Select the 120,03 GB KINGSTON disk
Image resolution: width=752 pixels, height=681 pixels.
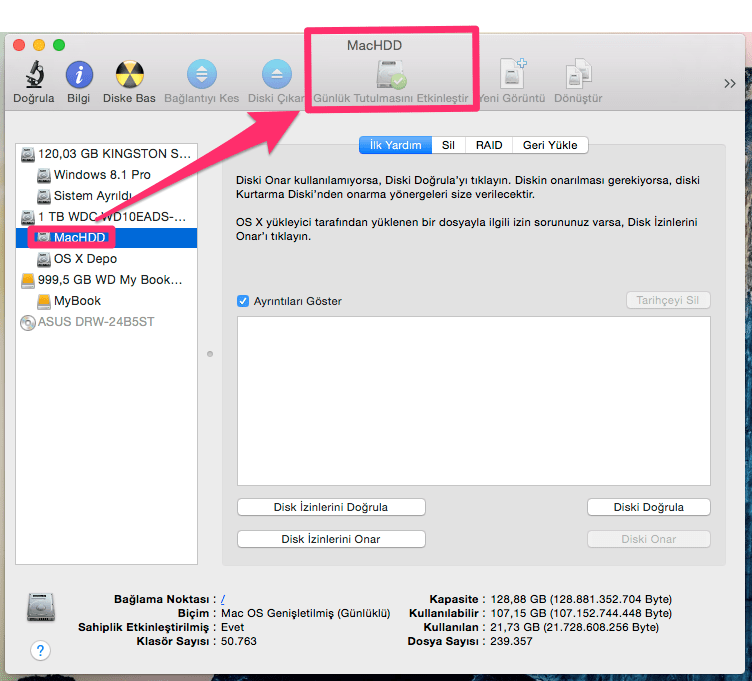point(106,153)
